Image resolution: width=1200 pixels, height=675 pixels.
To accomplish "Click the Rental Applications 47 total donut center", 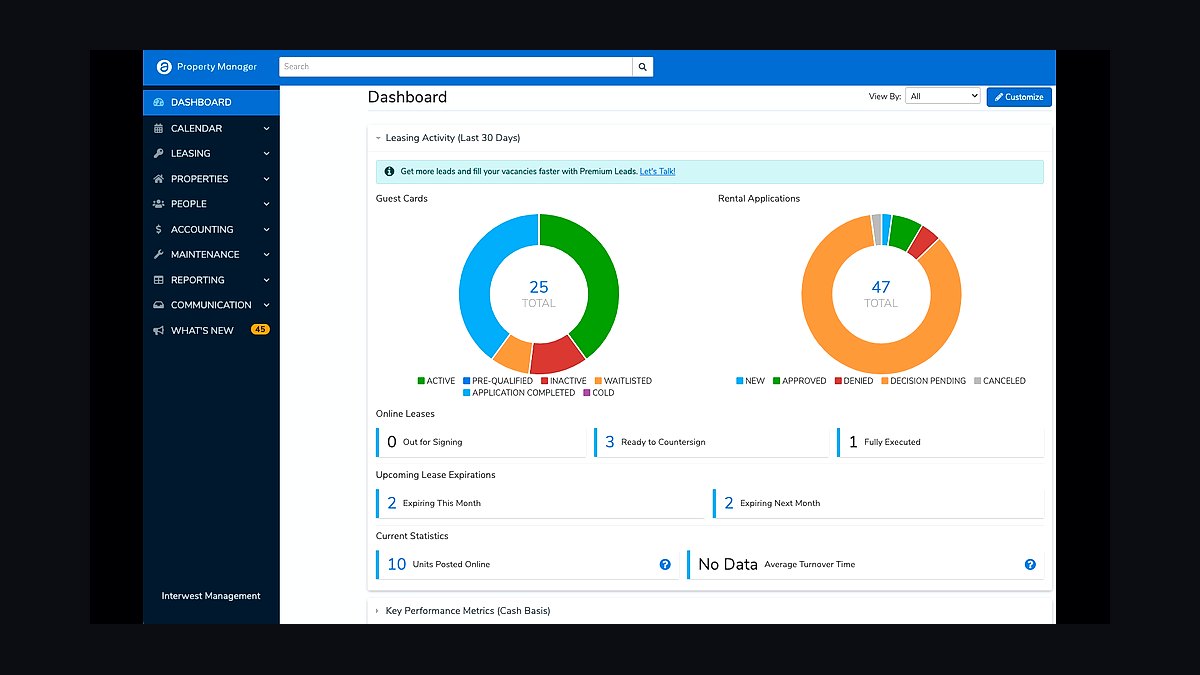I will pos(881,294).
